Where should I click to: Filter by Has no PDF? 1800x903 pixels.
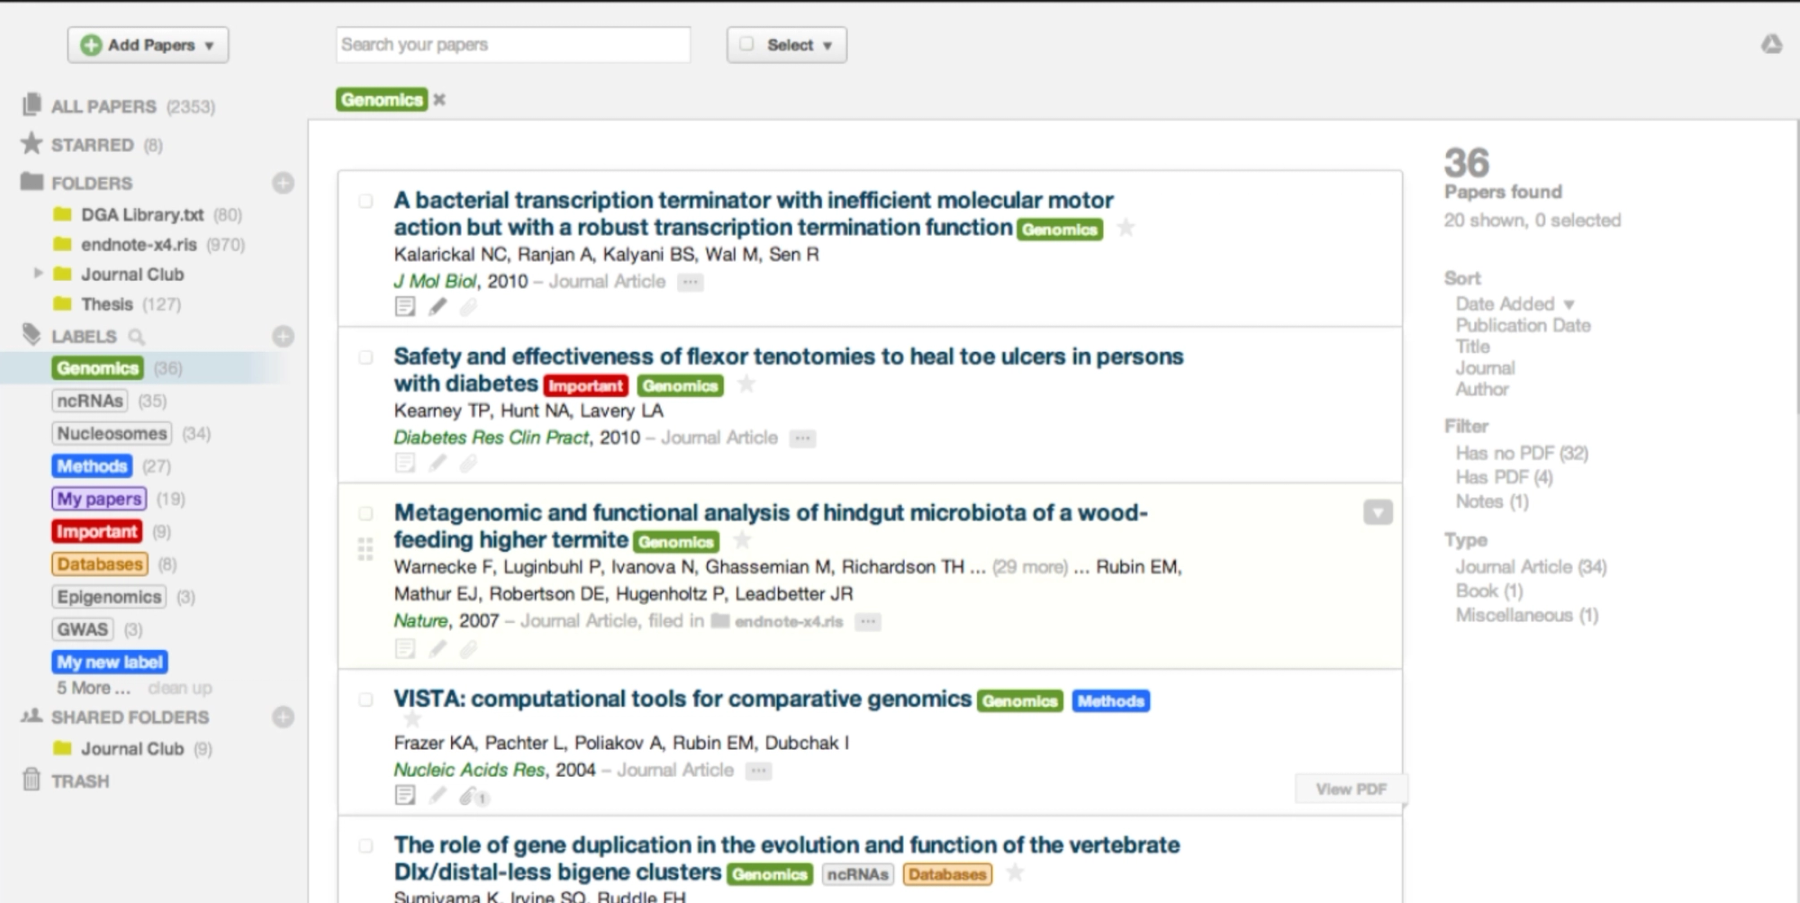pyautogui.click(x=1522, y=453)
